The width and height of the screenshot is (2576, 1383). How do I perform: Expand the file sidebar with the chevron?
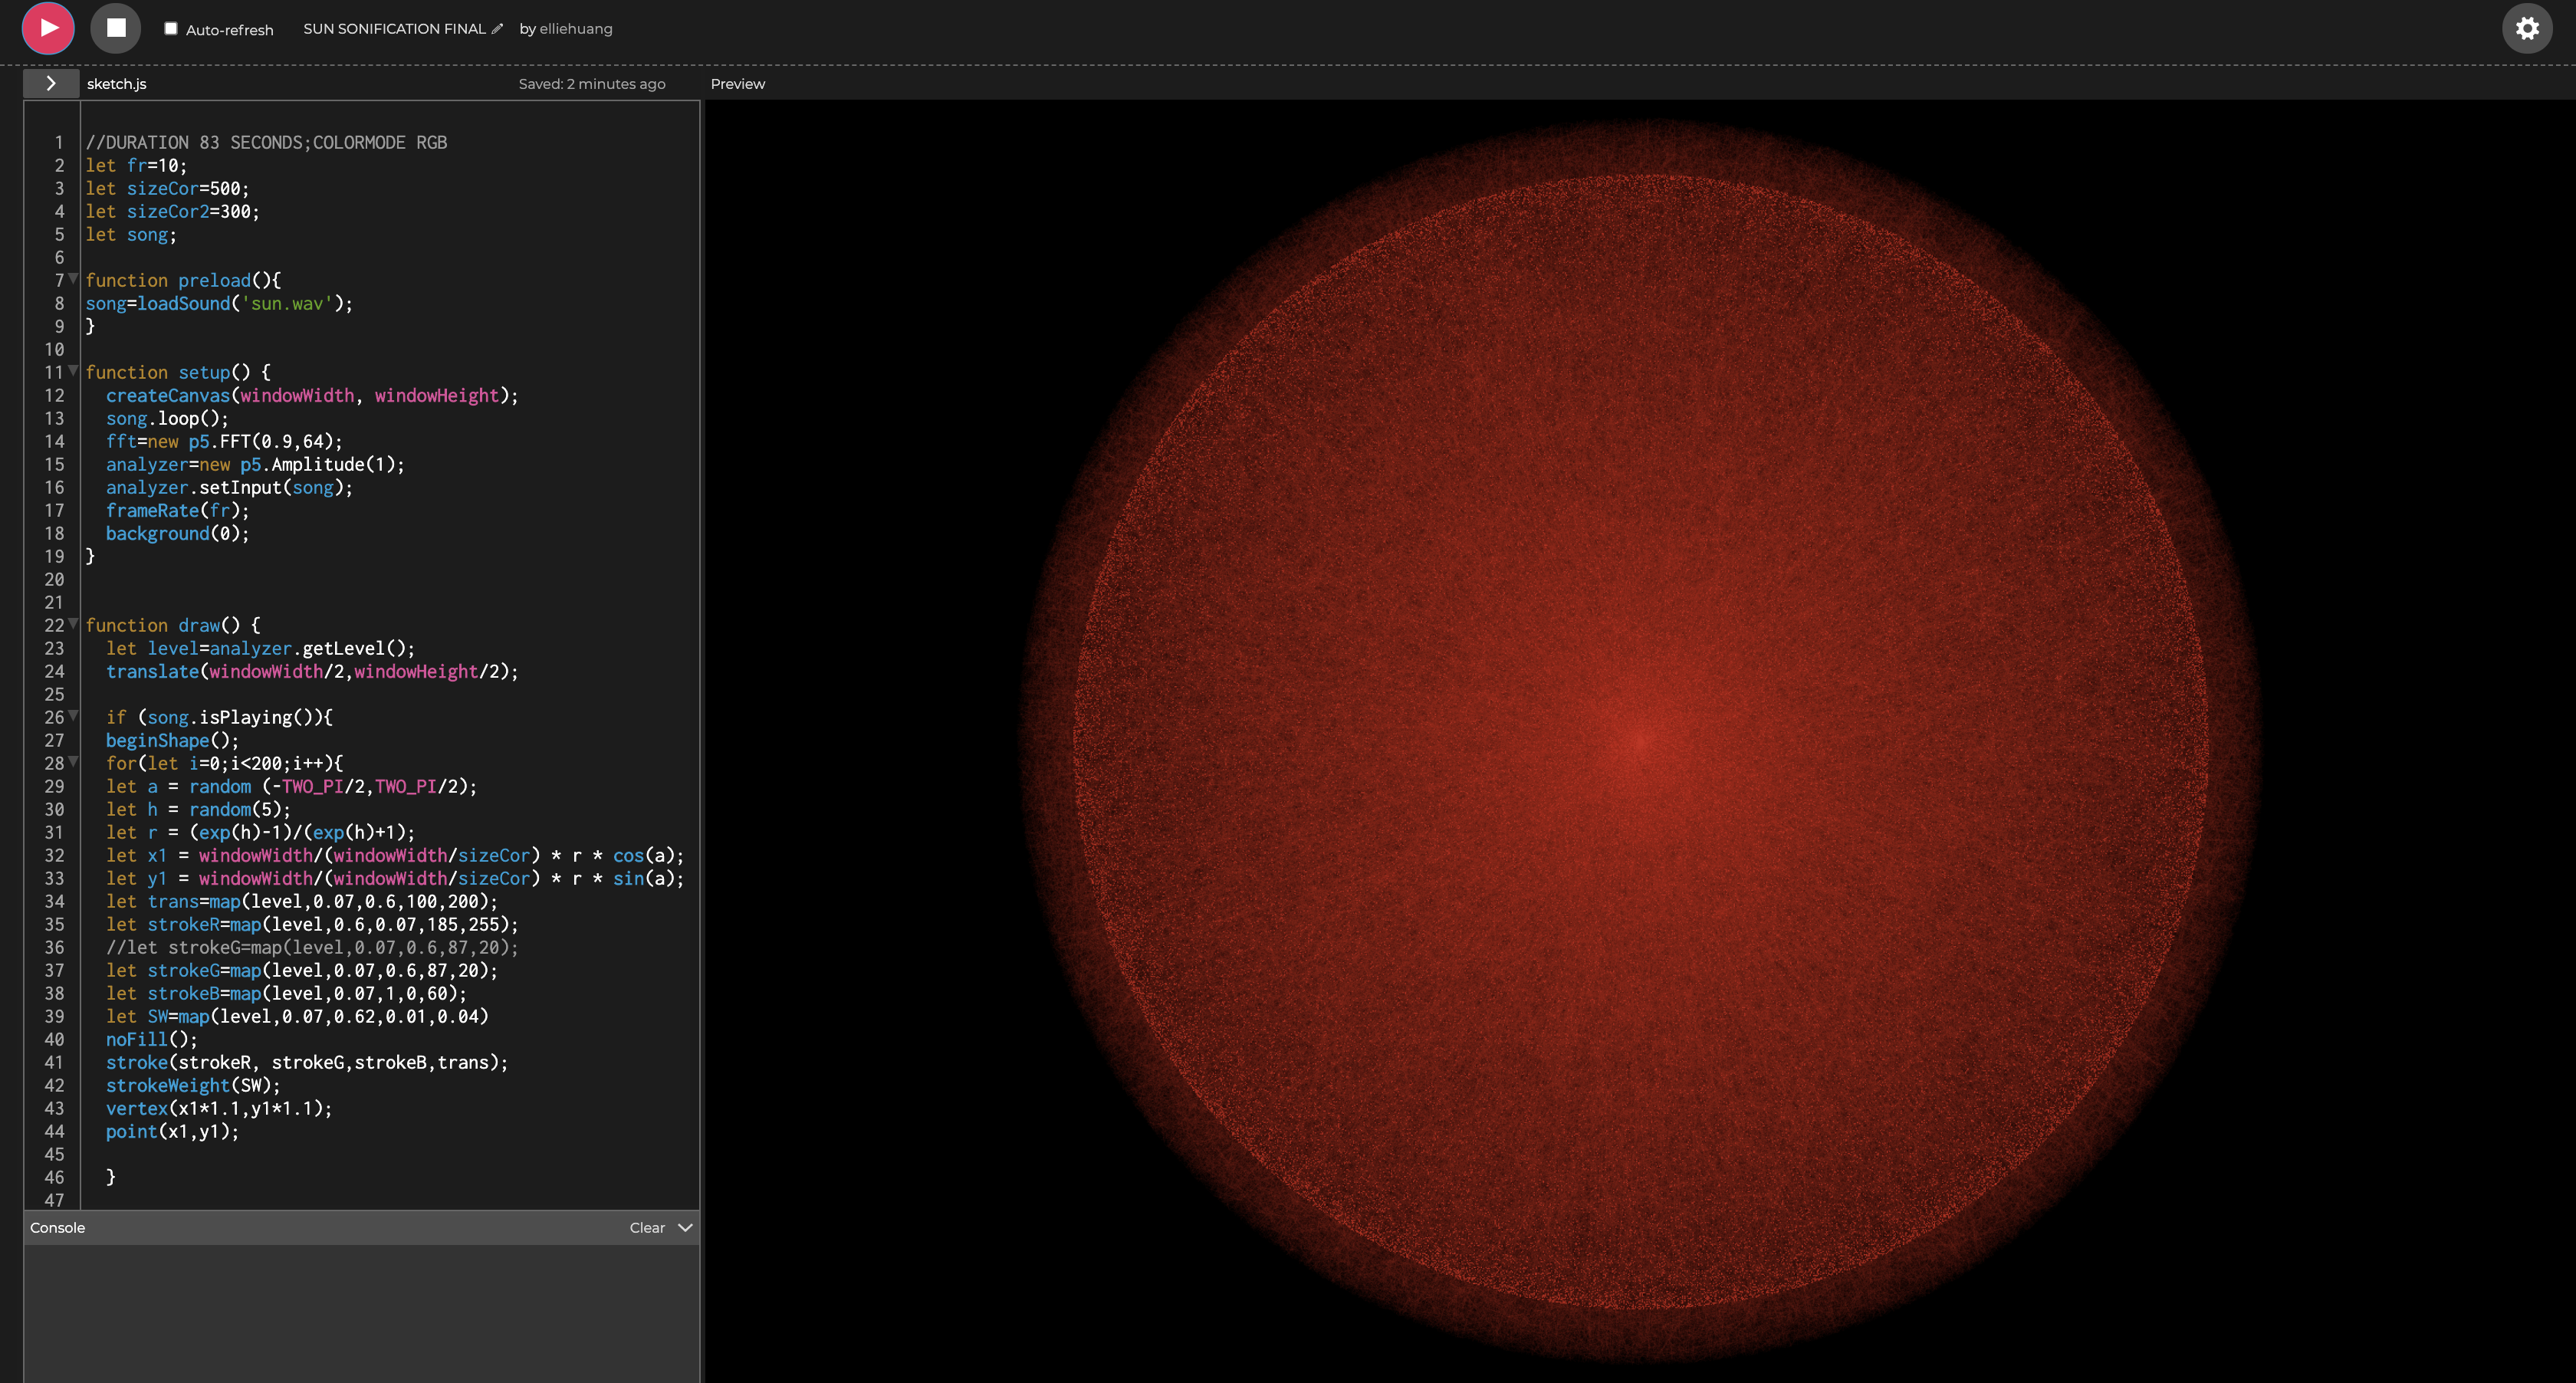51,84
